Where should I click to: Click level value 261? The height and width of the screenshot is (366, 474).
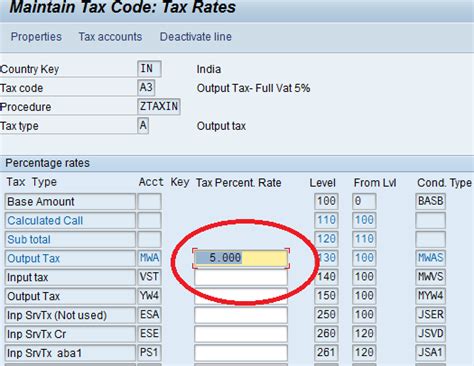point(326,353)
